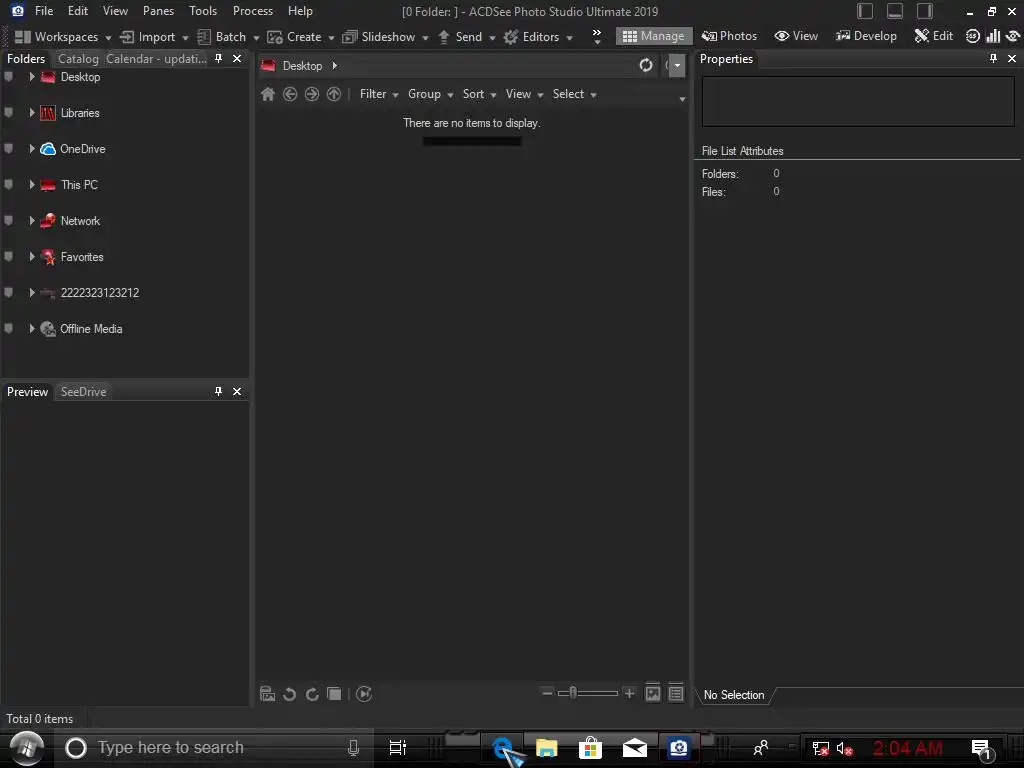Toggle Easy-Select marker for Libraries
1024x768 pixels.
tap(8, 112)
